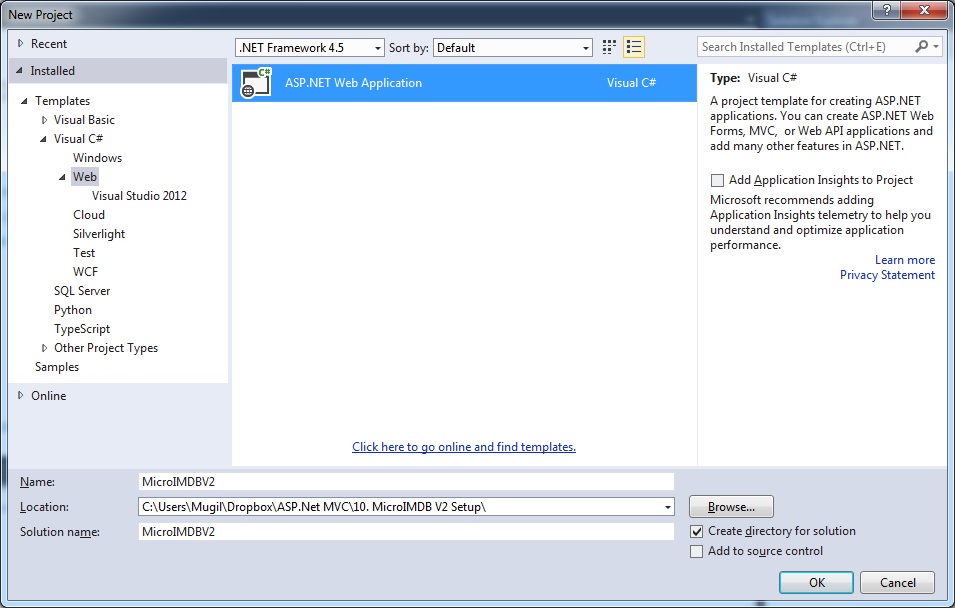Image resolution: width=955 pixels, height=608 pixels.
Task: Click the ASP.NET Web Application template icon
Action: pos(256,82)
